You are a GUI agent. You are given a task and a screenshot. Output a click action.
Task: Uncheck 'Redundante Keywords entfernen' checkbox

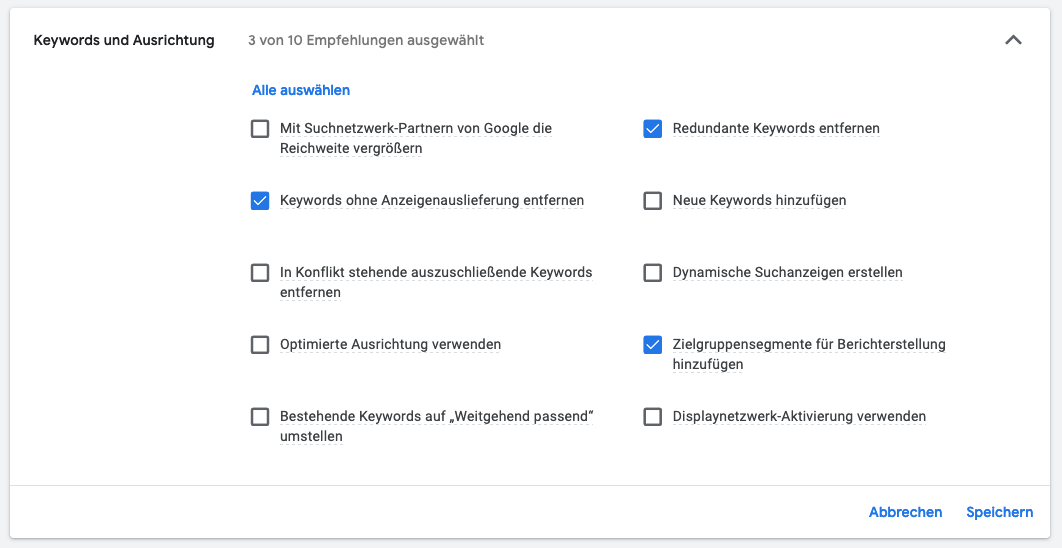click(x=653, y=129)
